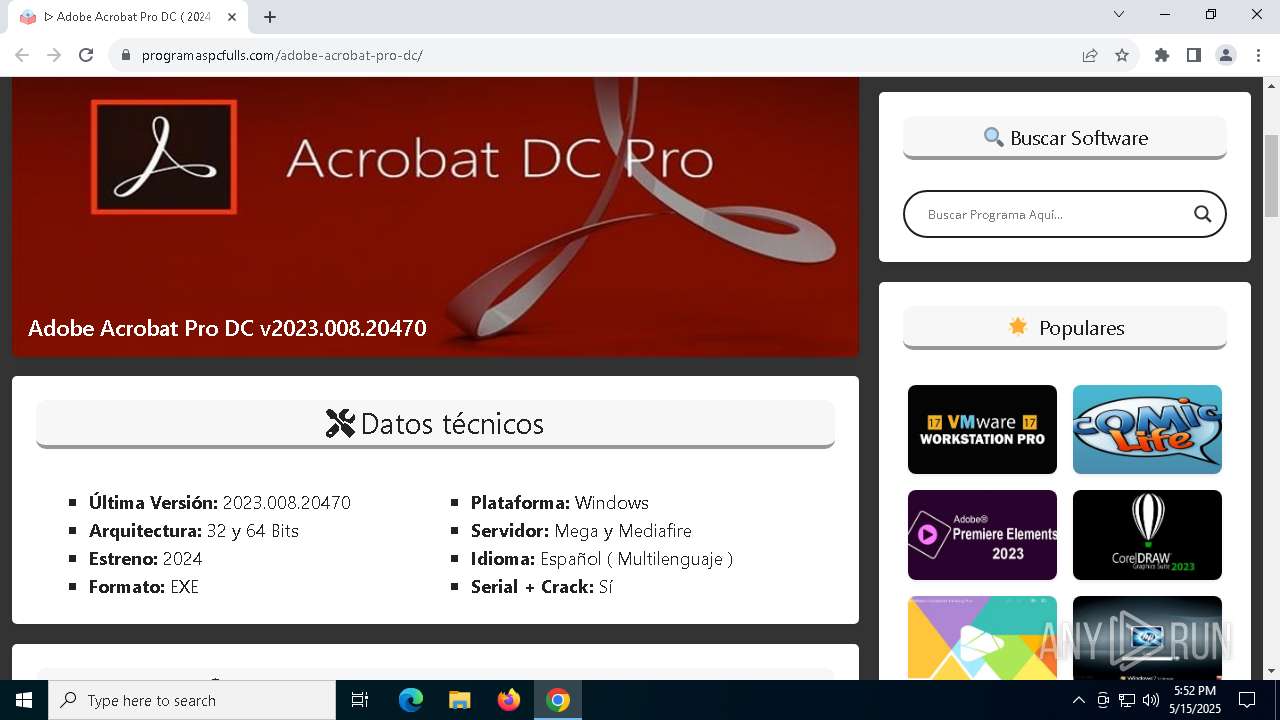1280x720 pixels.
Task: Open the VMware Workstation Pro thumbnail
Action: [x=982, y=429]
